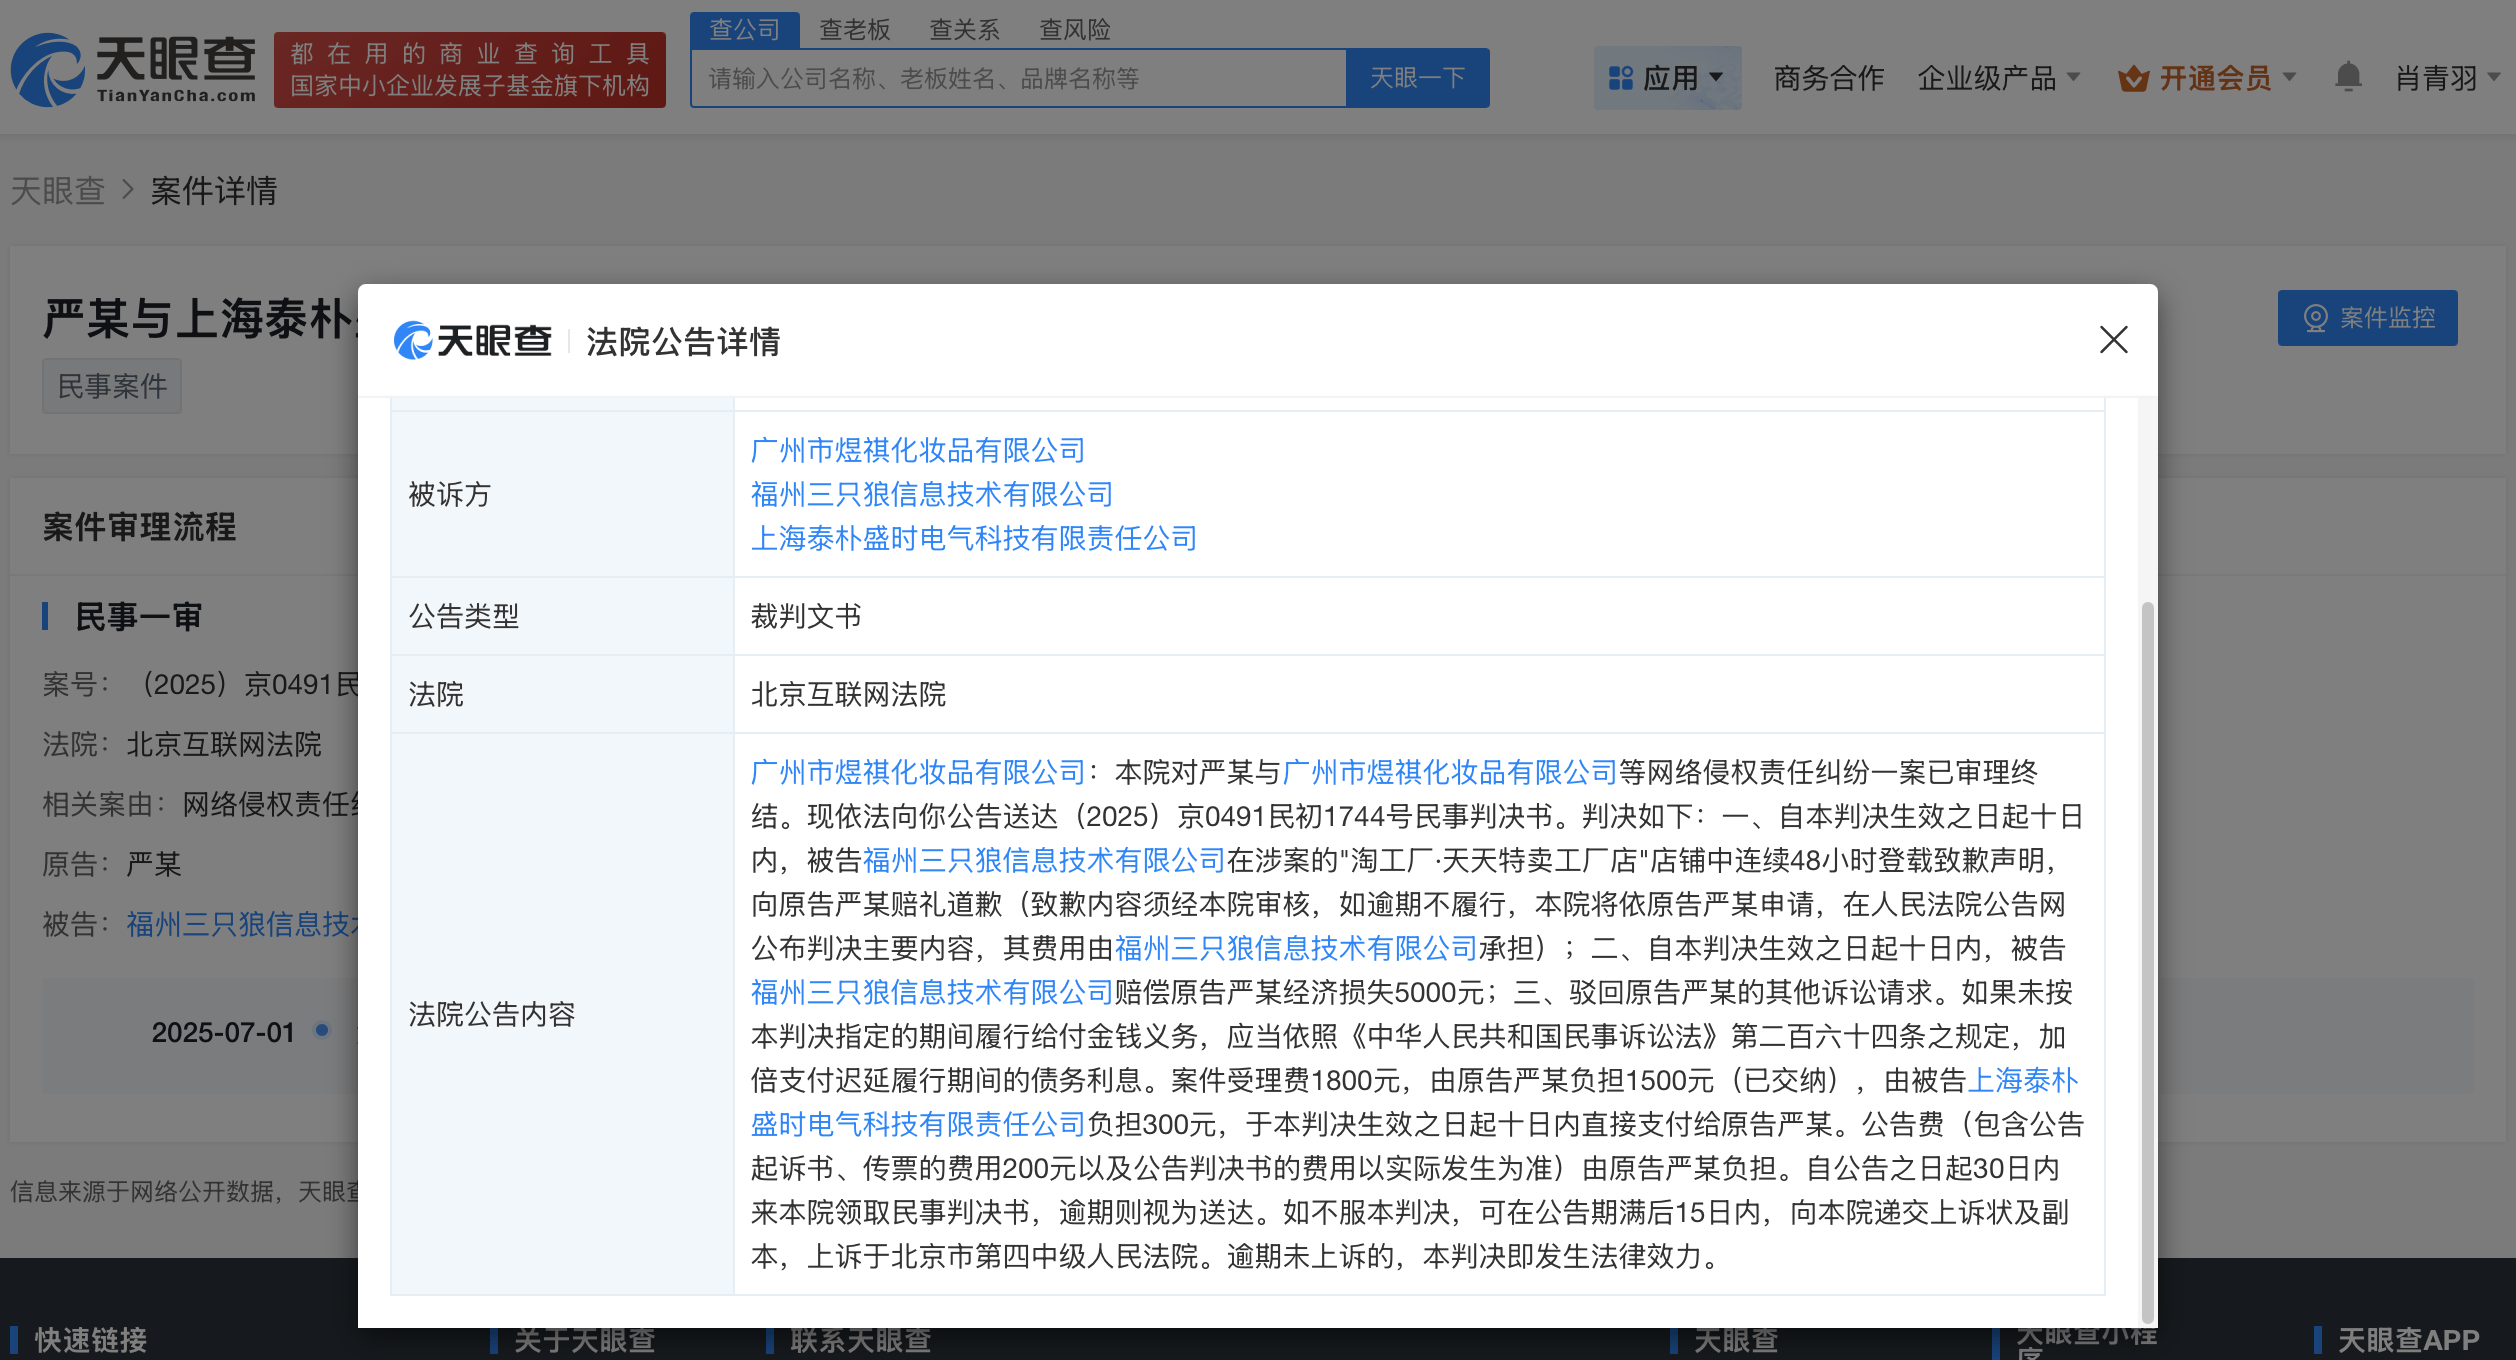Image resolution: width=2516 pixels, height=1360 pixels.
Task: Expand the 开通会员 dropdown
Action: [x=2206, y=78]
